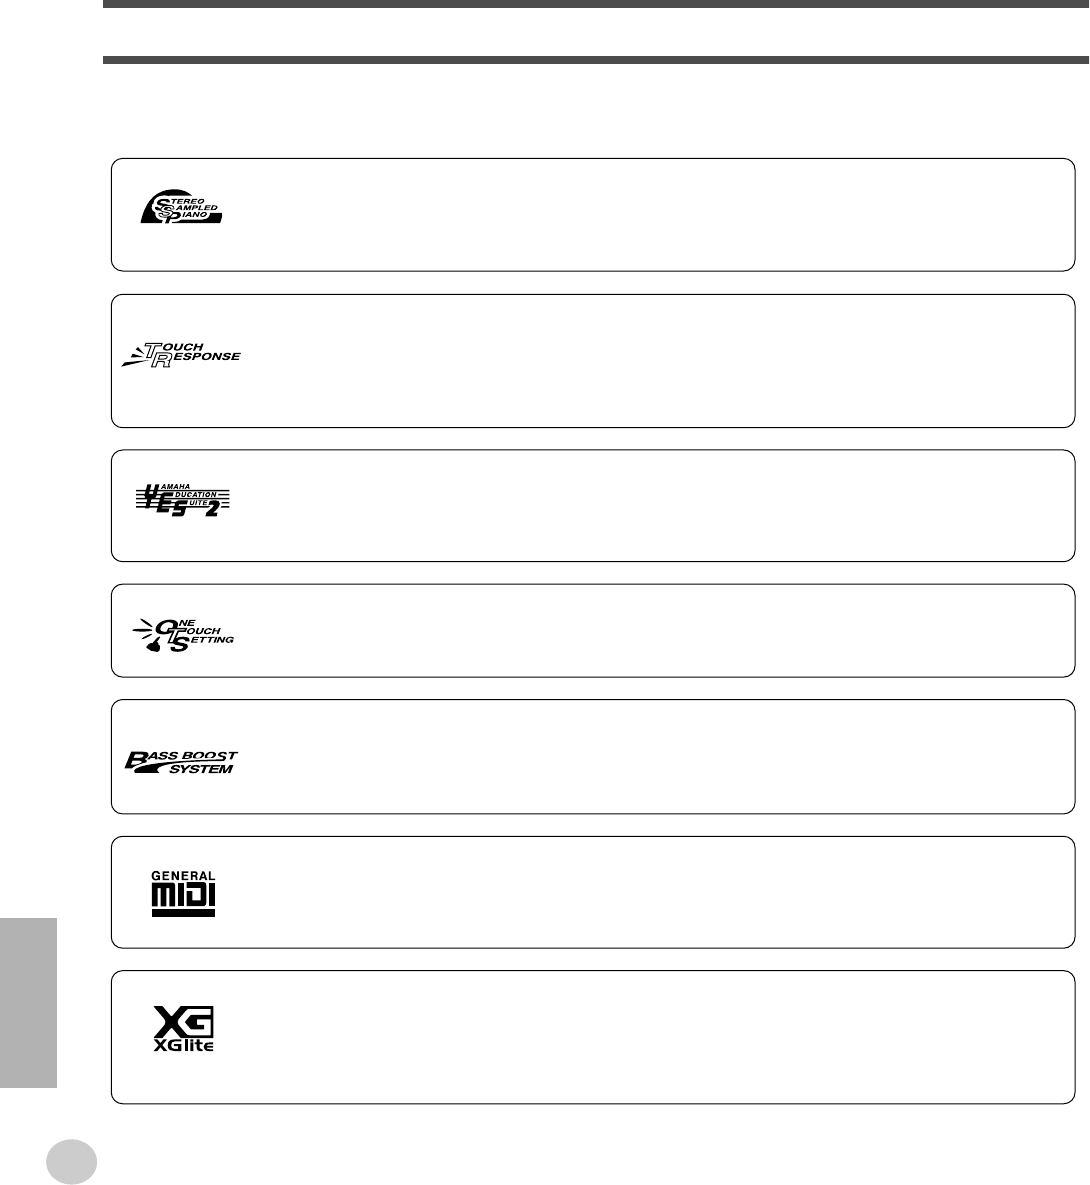Select the gray vertical side tab
Screen dimensions: 1090x1185
[x=28, y=1000]
